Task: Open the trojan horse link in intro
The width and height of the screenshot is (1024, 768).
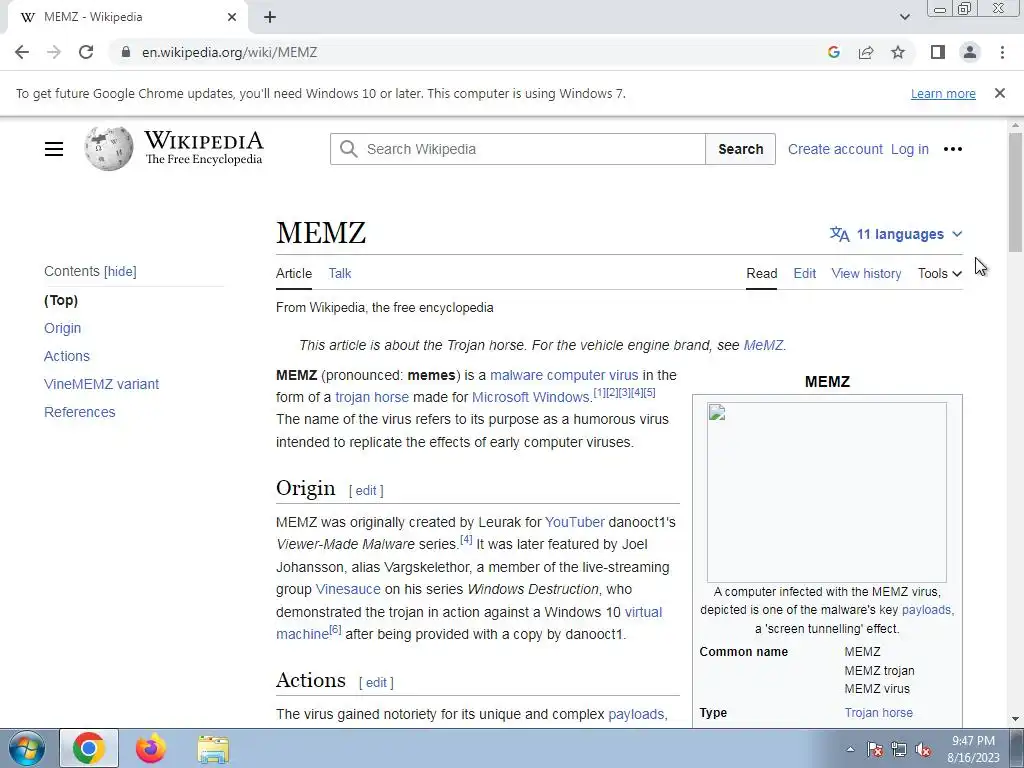Action: pyautogui.click(x=372, y=397)
